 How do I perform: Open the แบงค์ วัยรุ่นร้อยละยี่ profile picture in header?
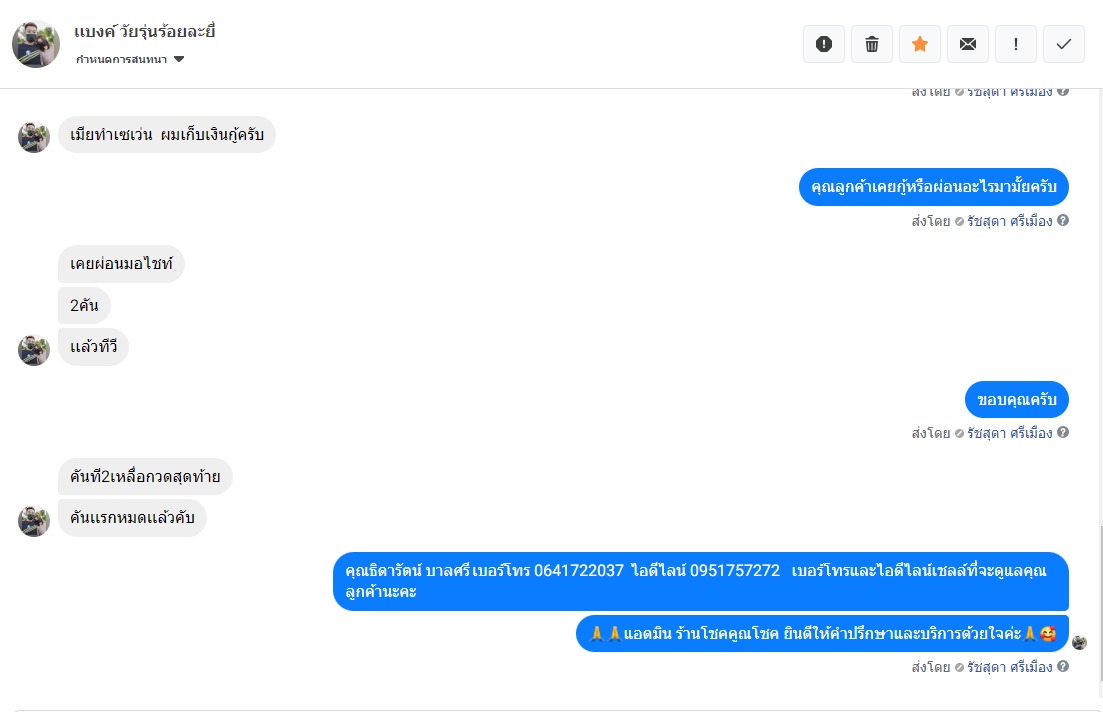coord(36,44)
